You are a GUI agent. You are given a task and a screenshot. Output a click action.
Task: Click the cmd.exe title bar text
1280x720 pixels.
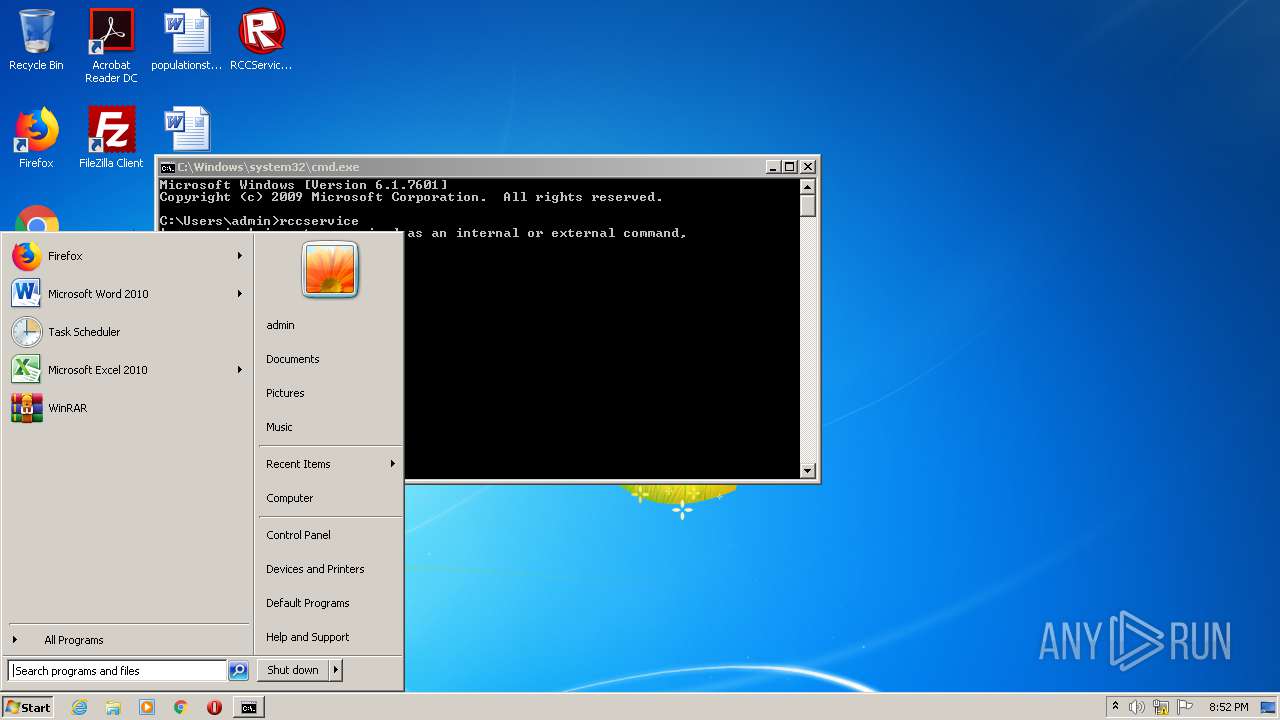tap(268, 167)
